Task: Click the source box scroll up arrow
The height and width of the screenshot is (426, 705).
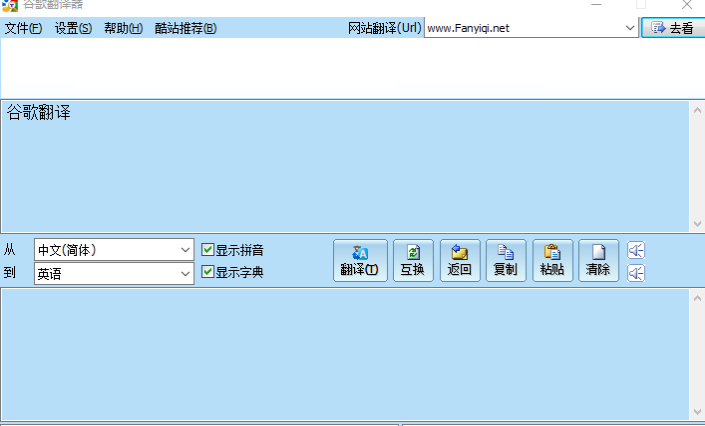Action: coord(697,110)
